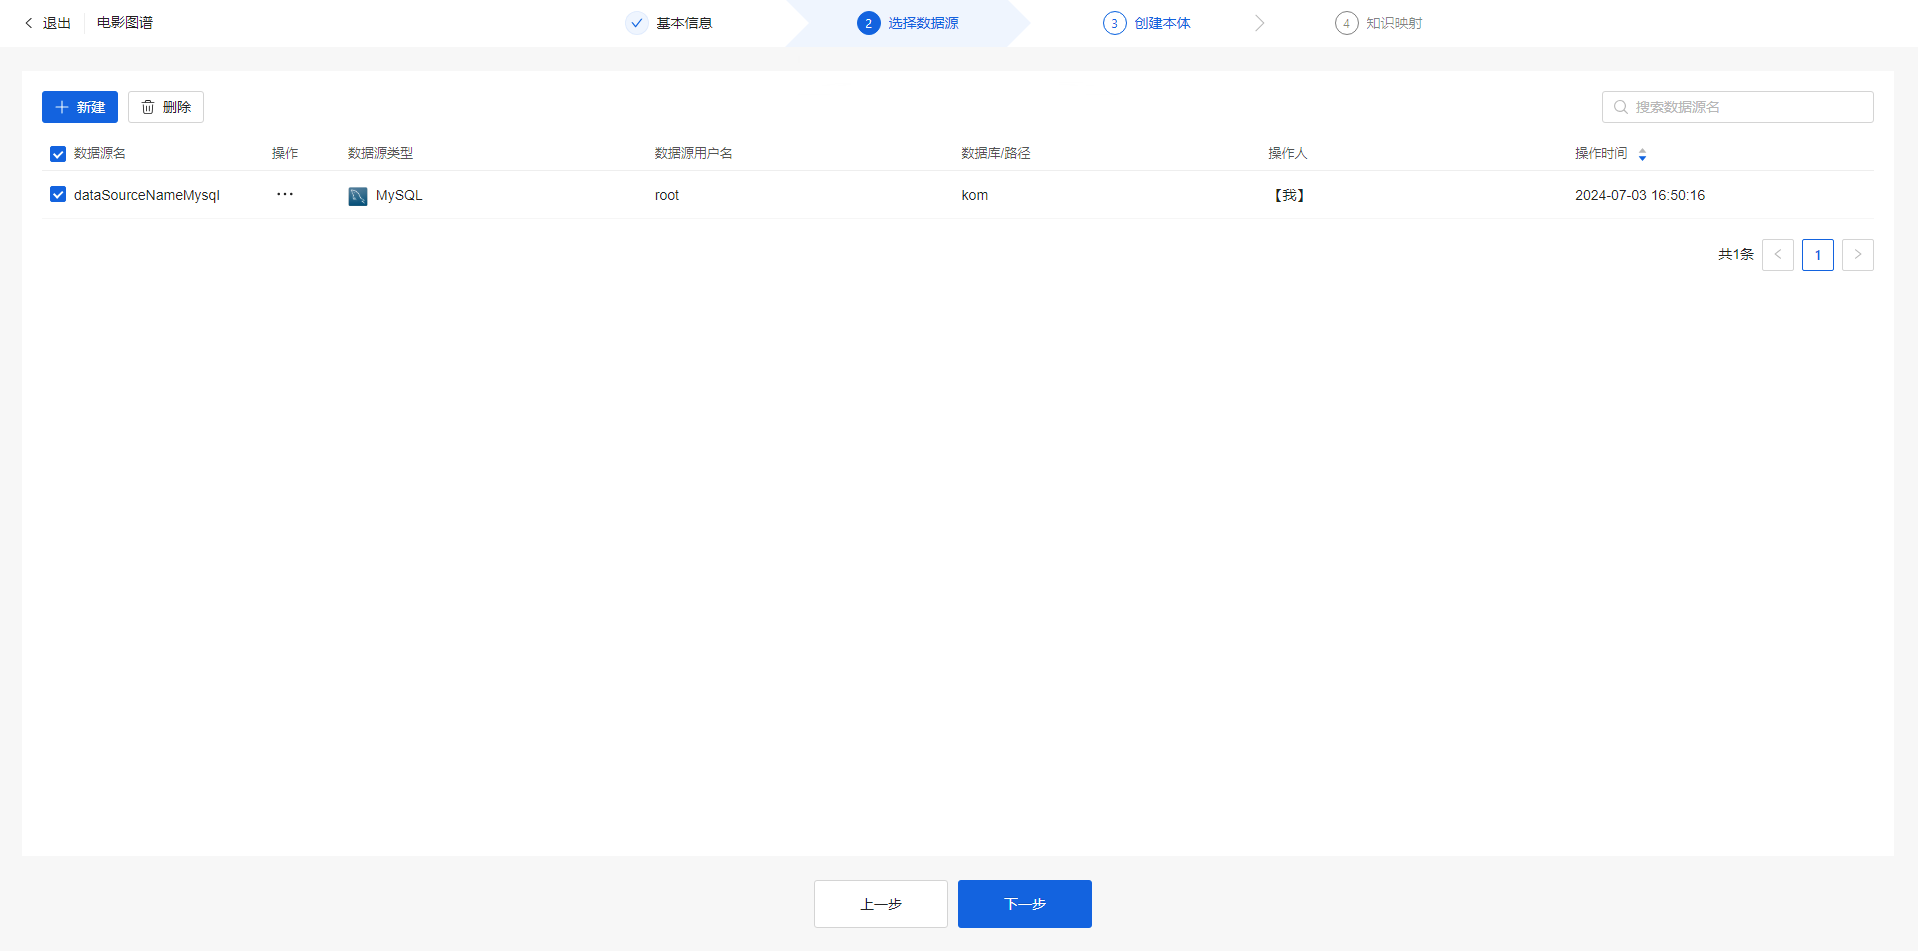Viewport: 1918px width, 951px height.
Task: Click the search magnifier icon
Action: tap(1620, 107)
